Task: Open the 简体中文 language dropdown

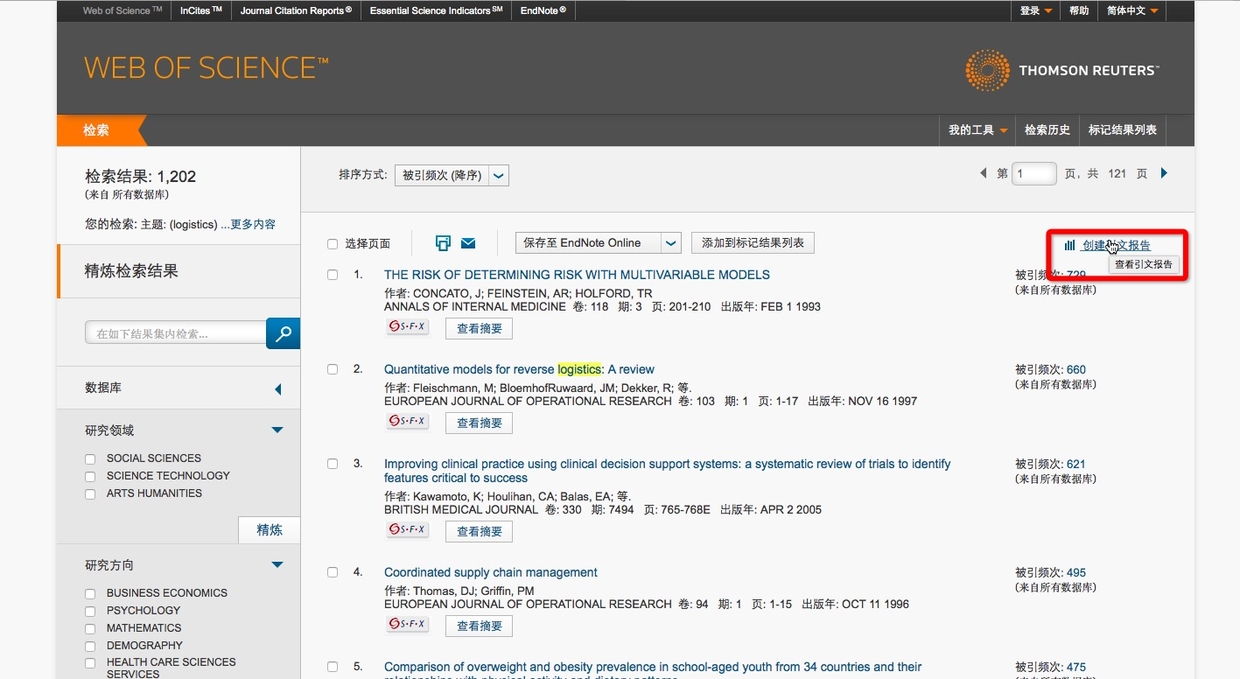Action: pos(1132,11)
